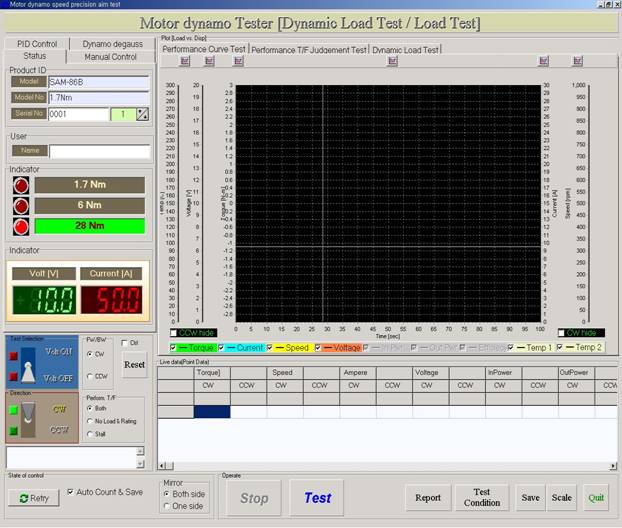Click the Scale button

[x=561, y=497]
